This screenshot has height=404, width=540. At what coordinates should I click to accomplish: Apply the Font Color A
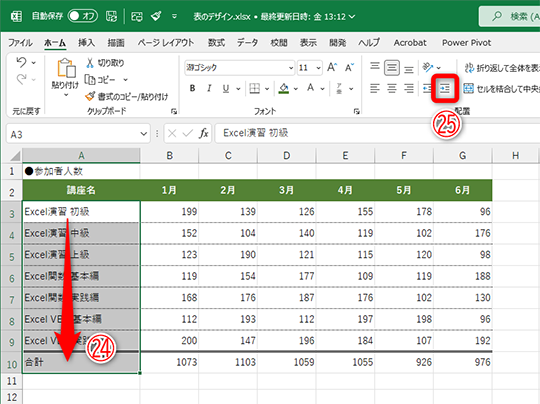[311, 88]
